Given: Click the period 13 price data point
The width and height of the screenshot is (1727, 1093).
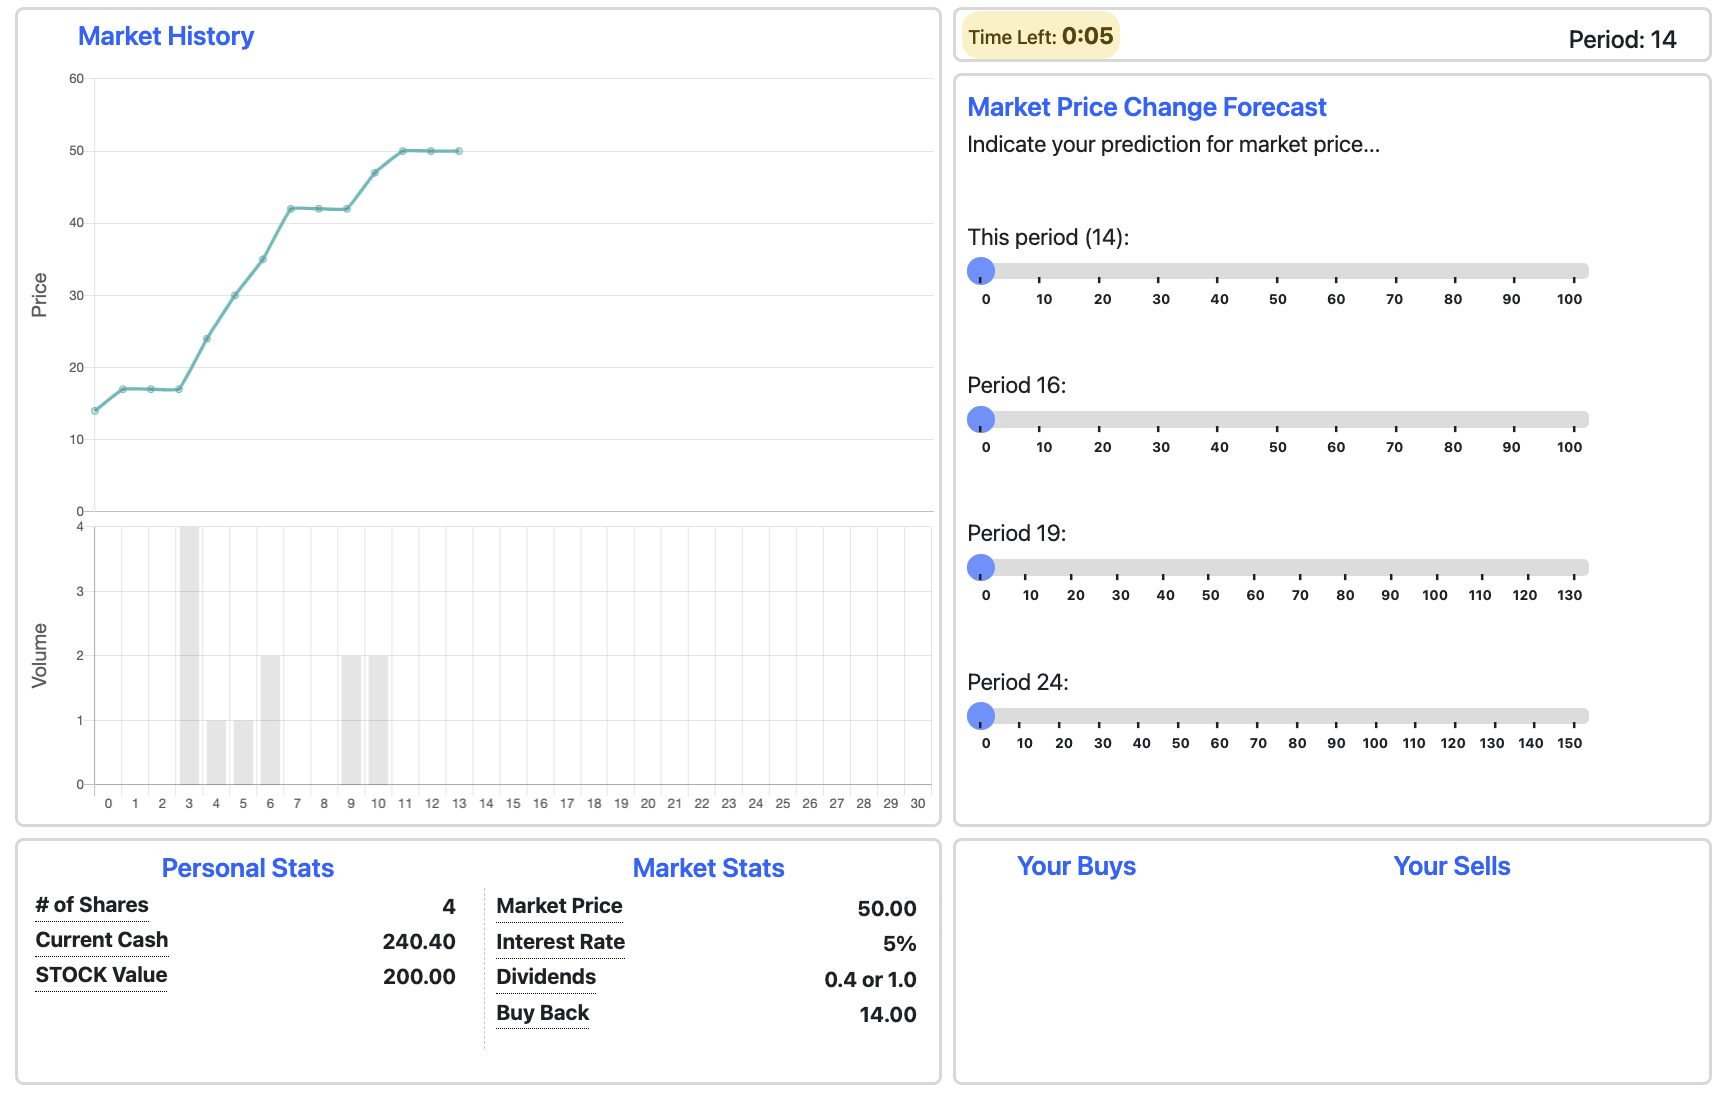Looking at the screenshot, I should tap(459, 151).
